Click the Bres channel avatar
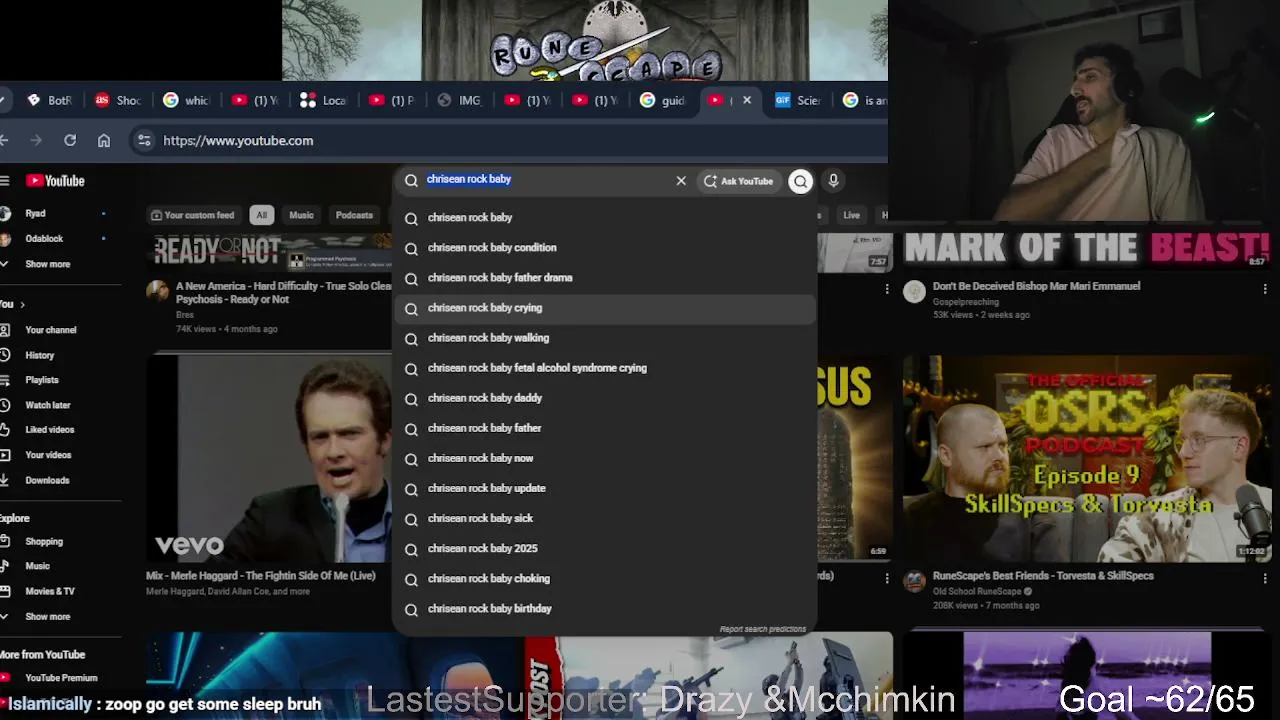 pos(158,291)
